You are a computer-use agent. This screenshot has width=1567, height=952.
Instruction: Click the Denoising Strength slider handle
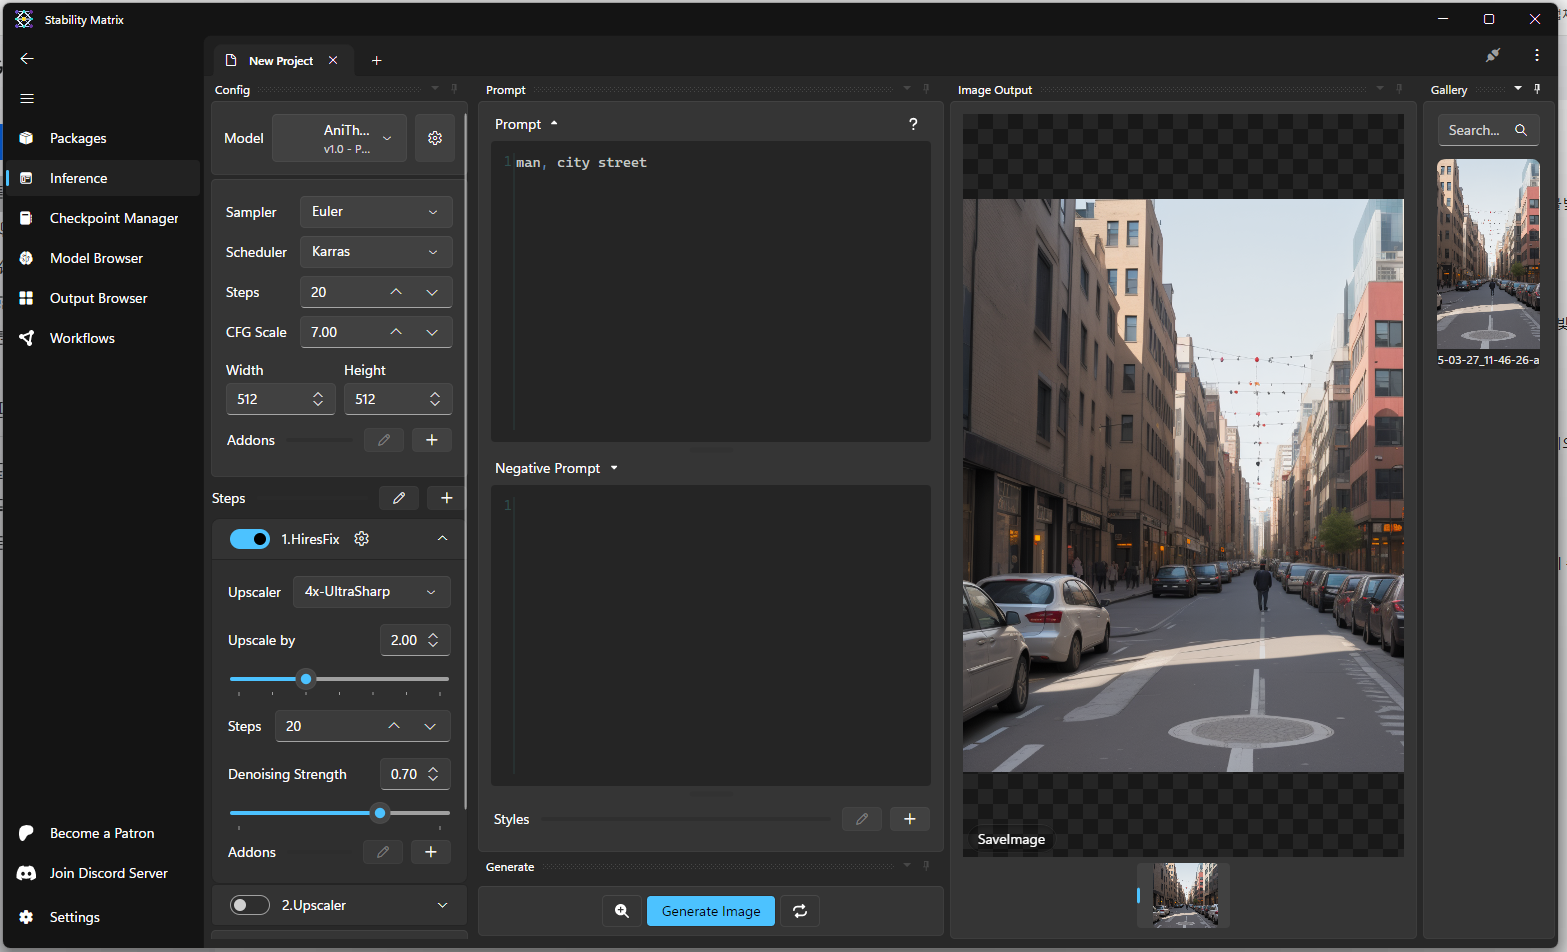(x=380, y=813)
